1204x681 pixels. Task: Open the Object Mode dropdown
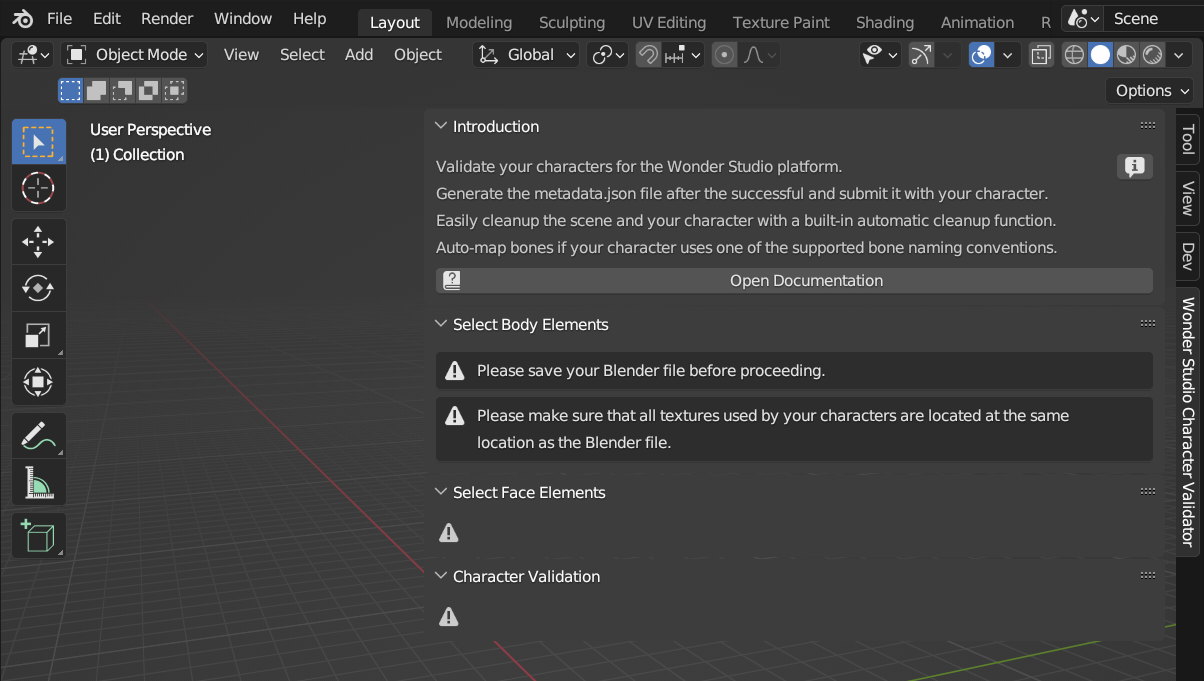click(x=135, y=55)
